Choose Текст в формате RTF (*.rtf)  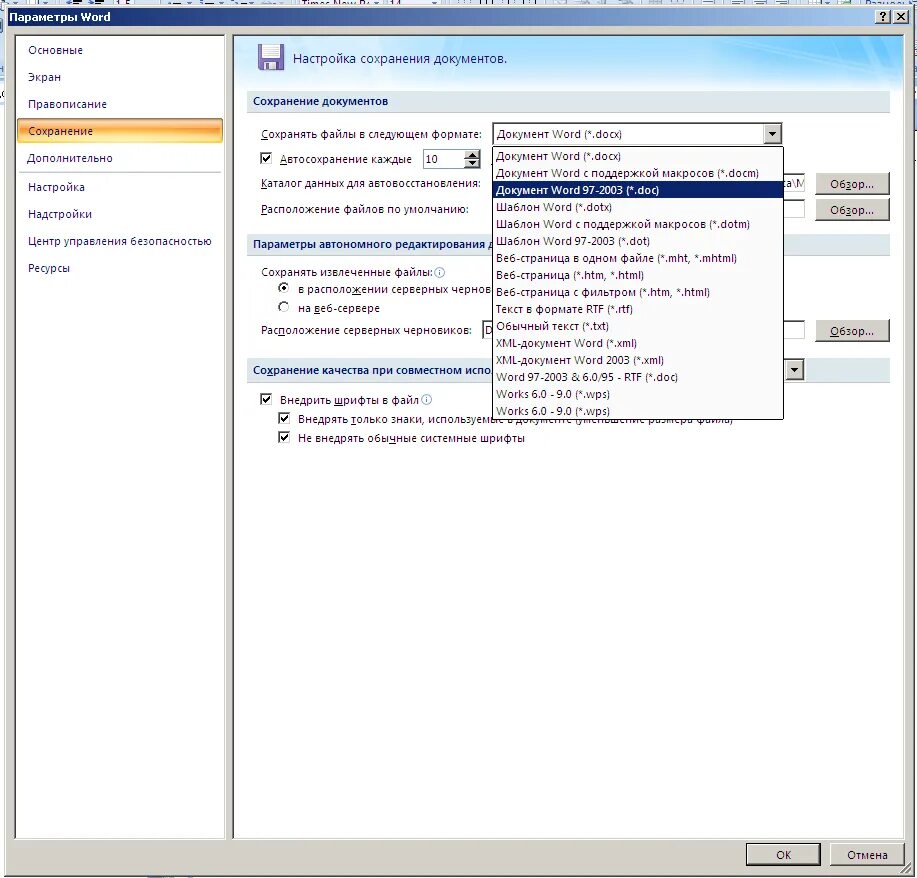click(637, 309)
